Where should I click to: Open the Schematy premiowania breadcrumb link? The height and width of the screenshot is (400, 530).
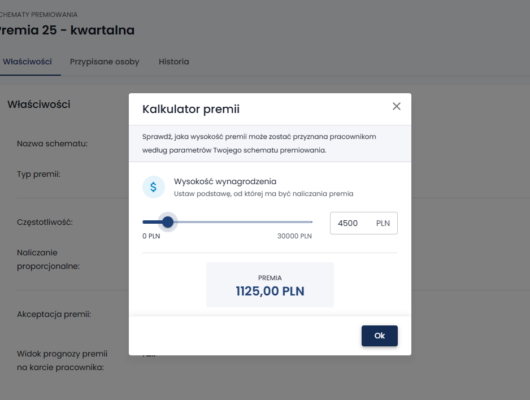tap(38, 15)
